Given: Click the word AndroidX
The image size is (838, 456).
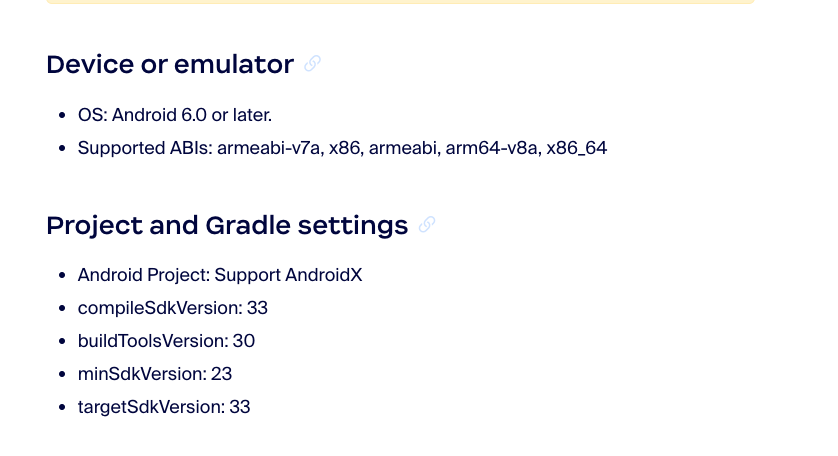Looking at the screenshot, I should (323, 275).
